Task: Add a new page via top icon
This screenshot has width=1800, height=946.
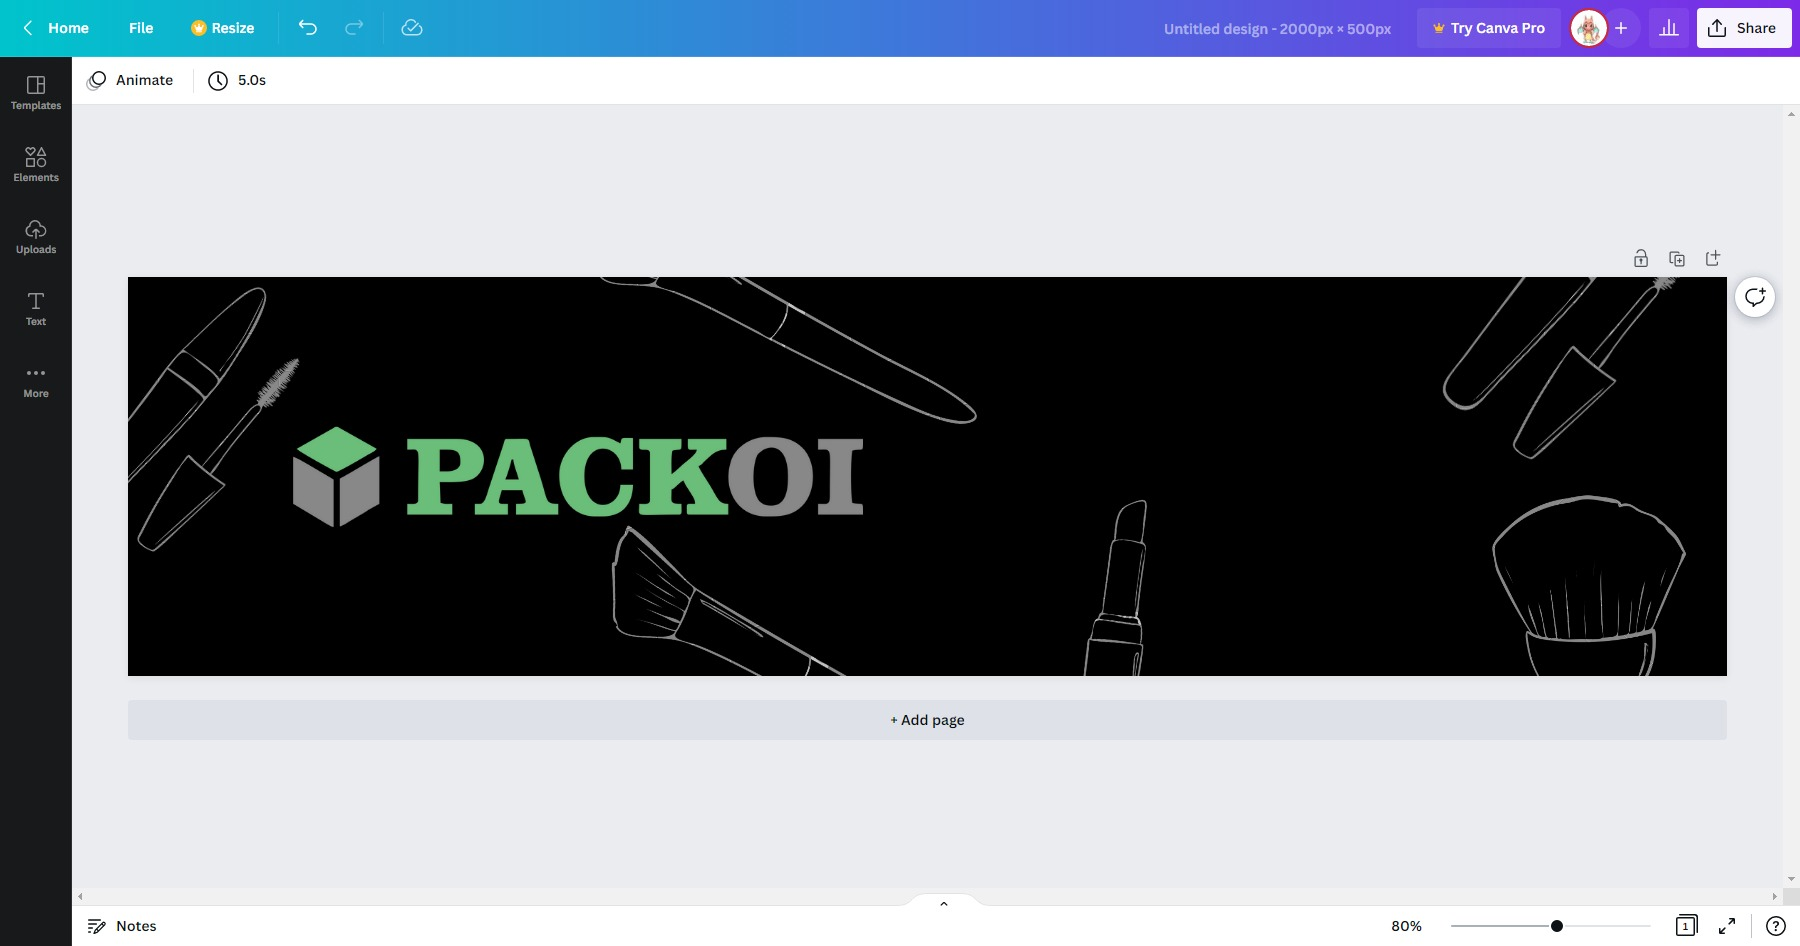Action: (x=1713, y=258)
